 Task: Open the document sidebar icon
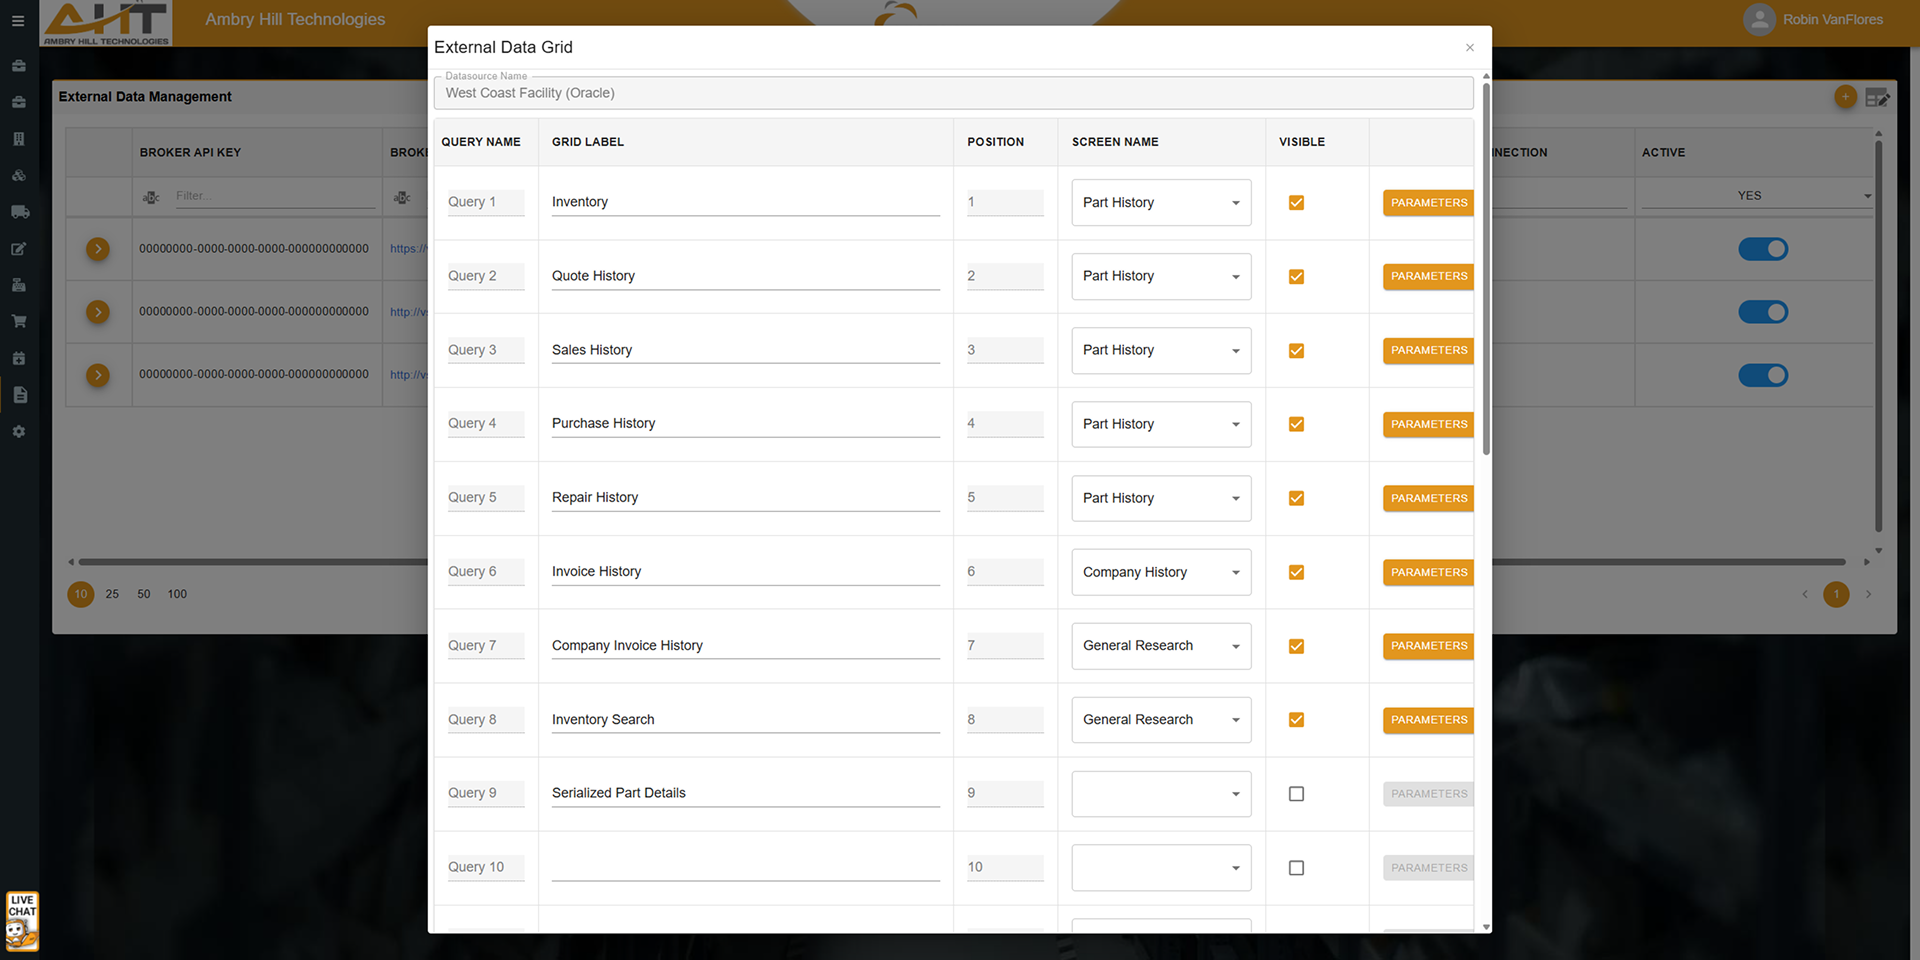pos(19,395)
